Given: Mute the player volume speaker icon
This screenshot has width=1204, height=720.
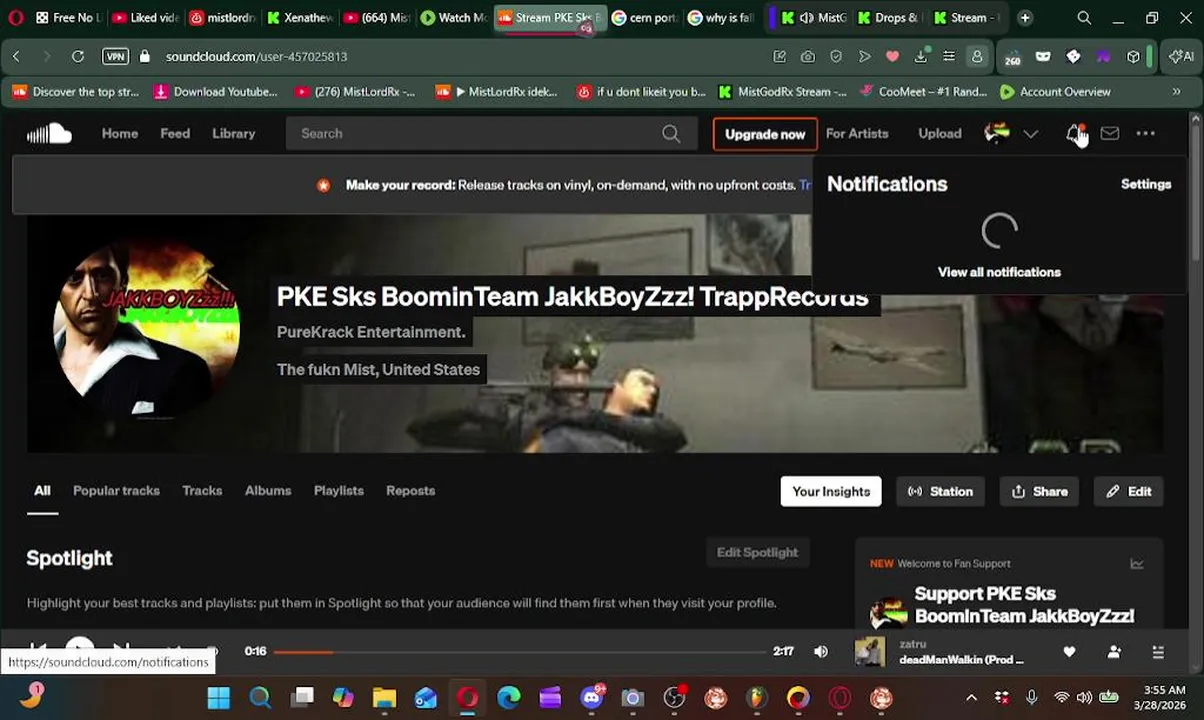Looking at the screenshot, I should coord(821,652).
